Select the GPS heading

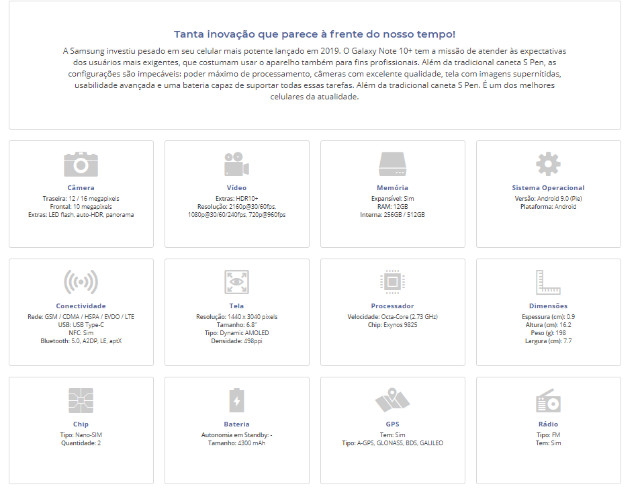point(392,424)
